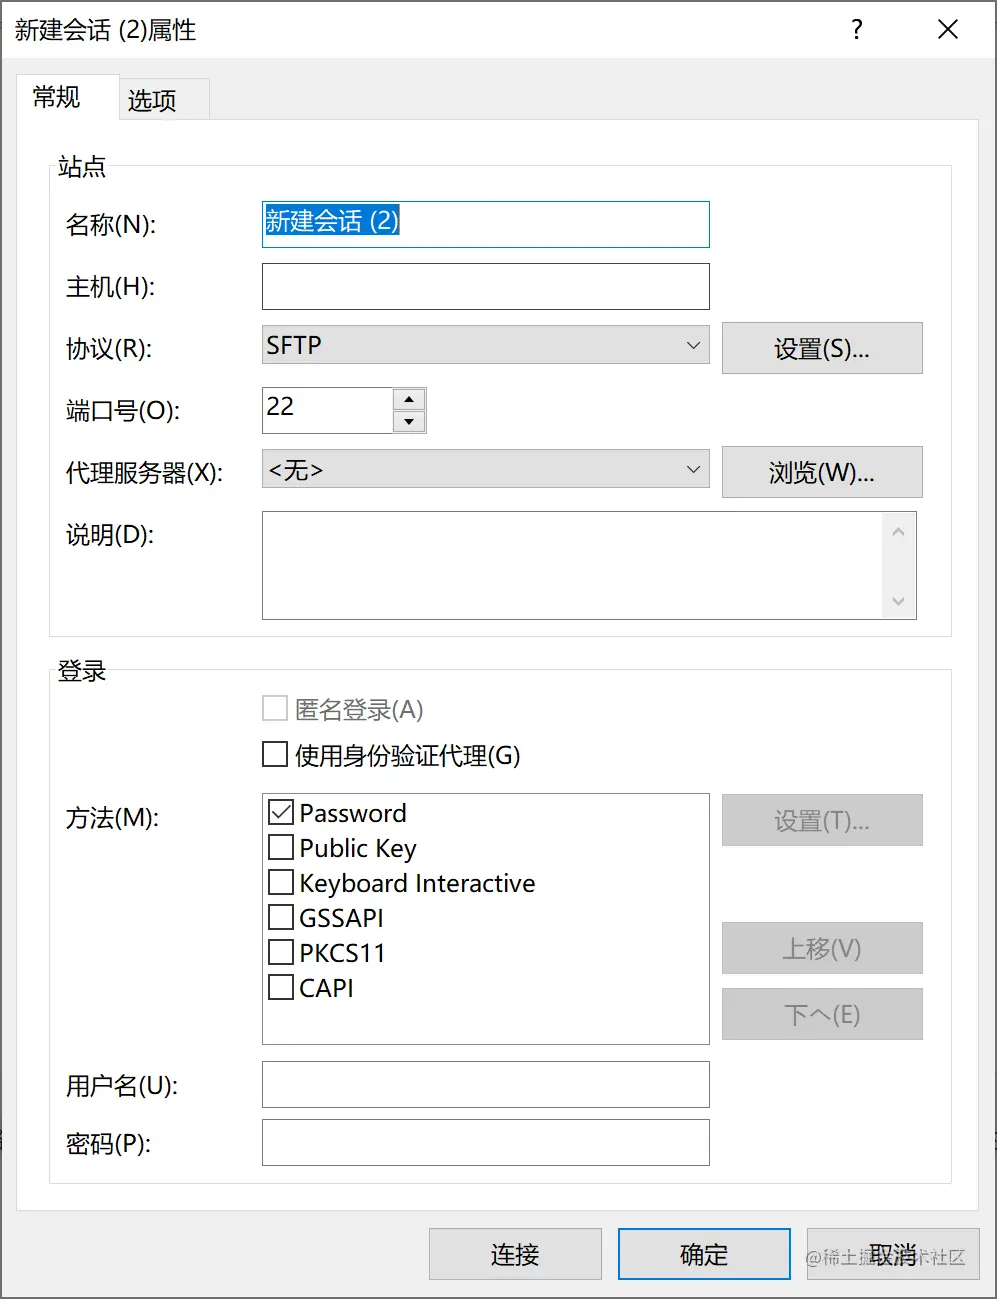Select the 常规 tab

[57, 97]
